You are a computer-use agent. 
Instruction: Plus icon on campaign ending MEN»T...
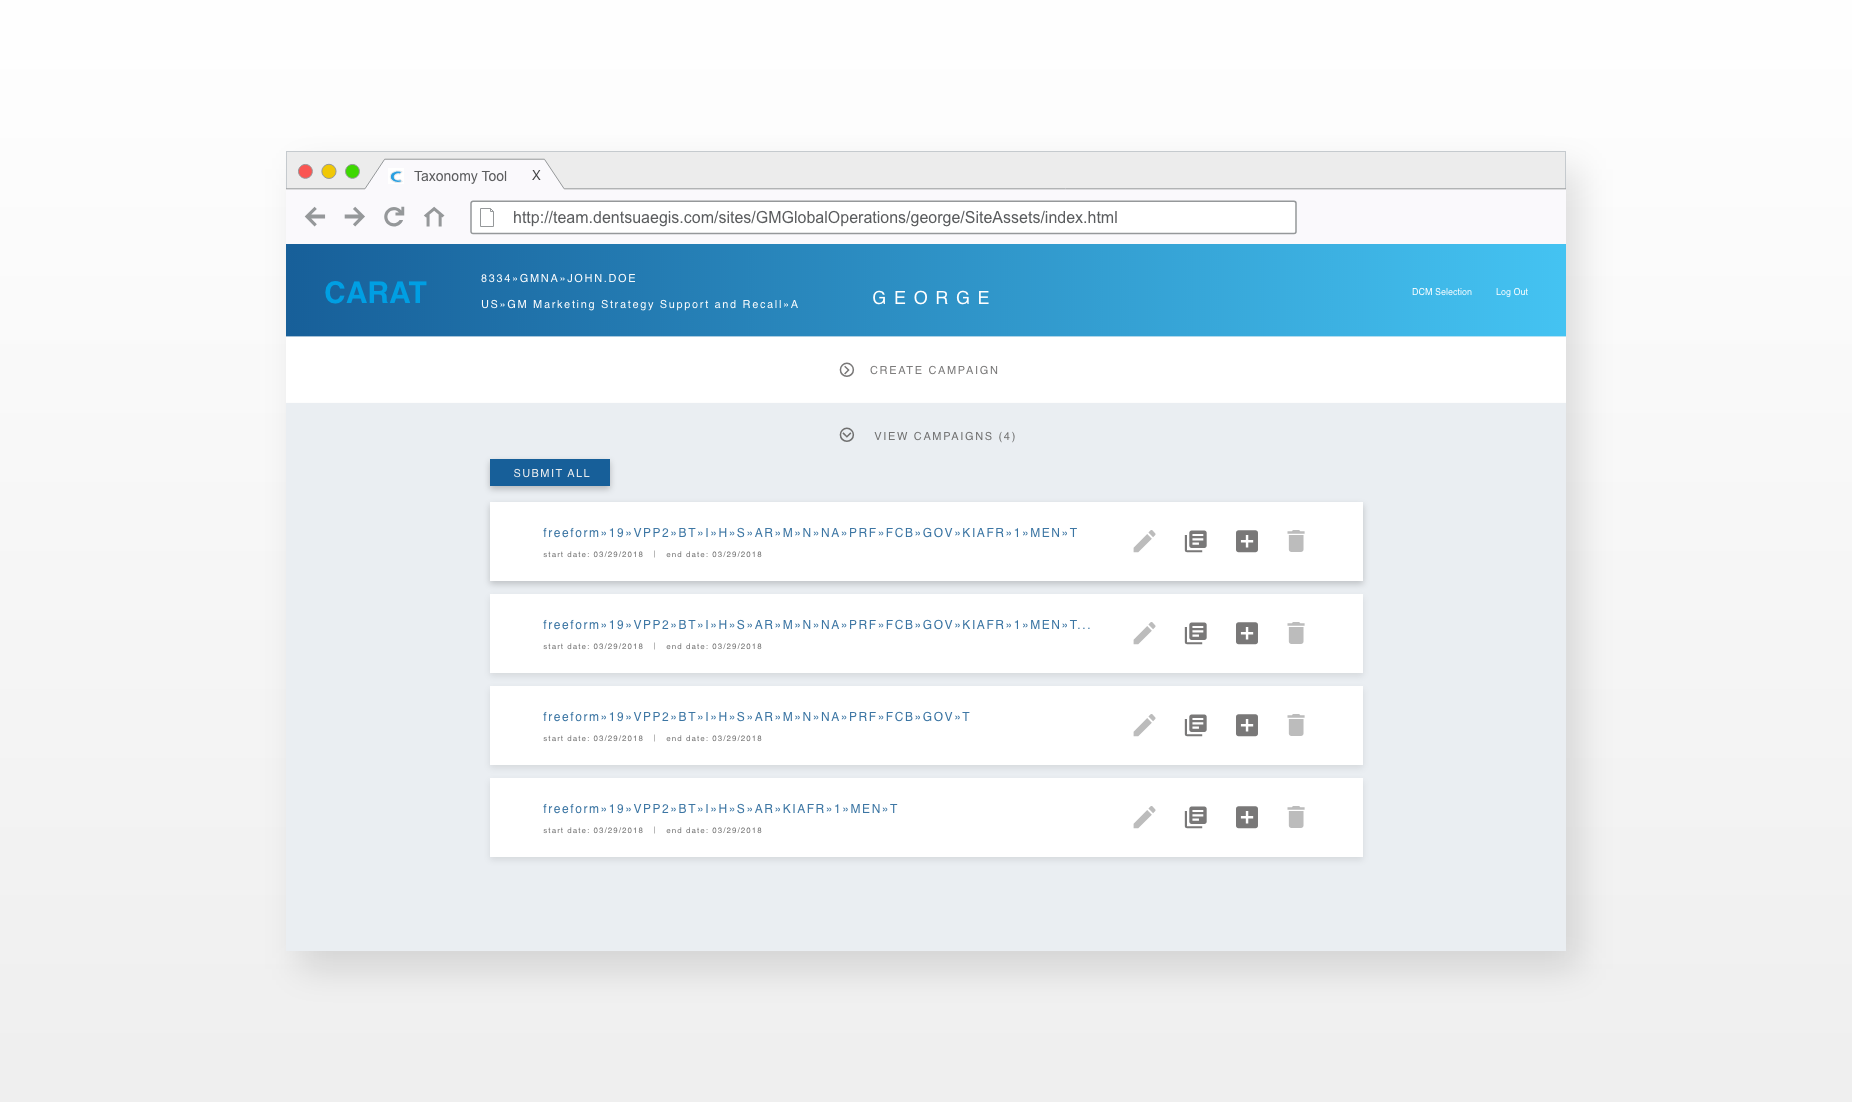[1247, 633]
